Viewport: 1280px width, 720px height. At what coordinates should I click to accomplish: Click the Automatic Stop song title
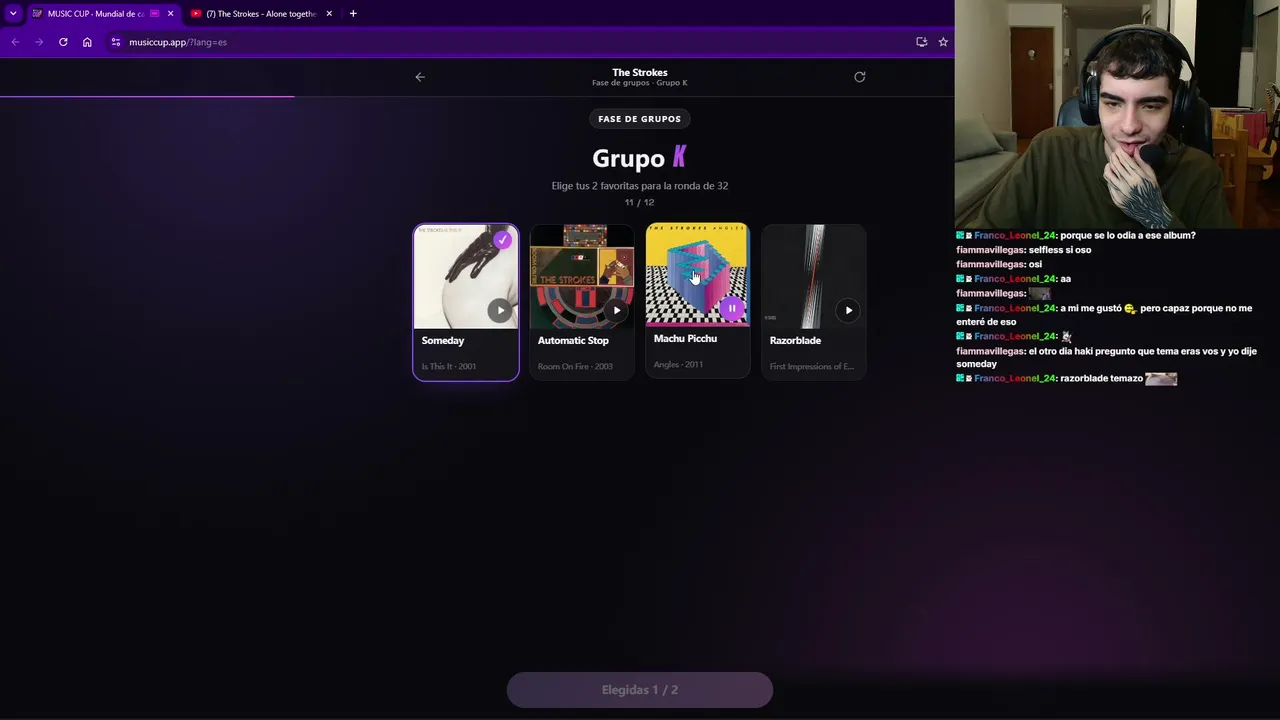[x=573, y=340]
